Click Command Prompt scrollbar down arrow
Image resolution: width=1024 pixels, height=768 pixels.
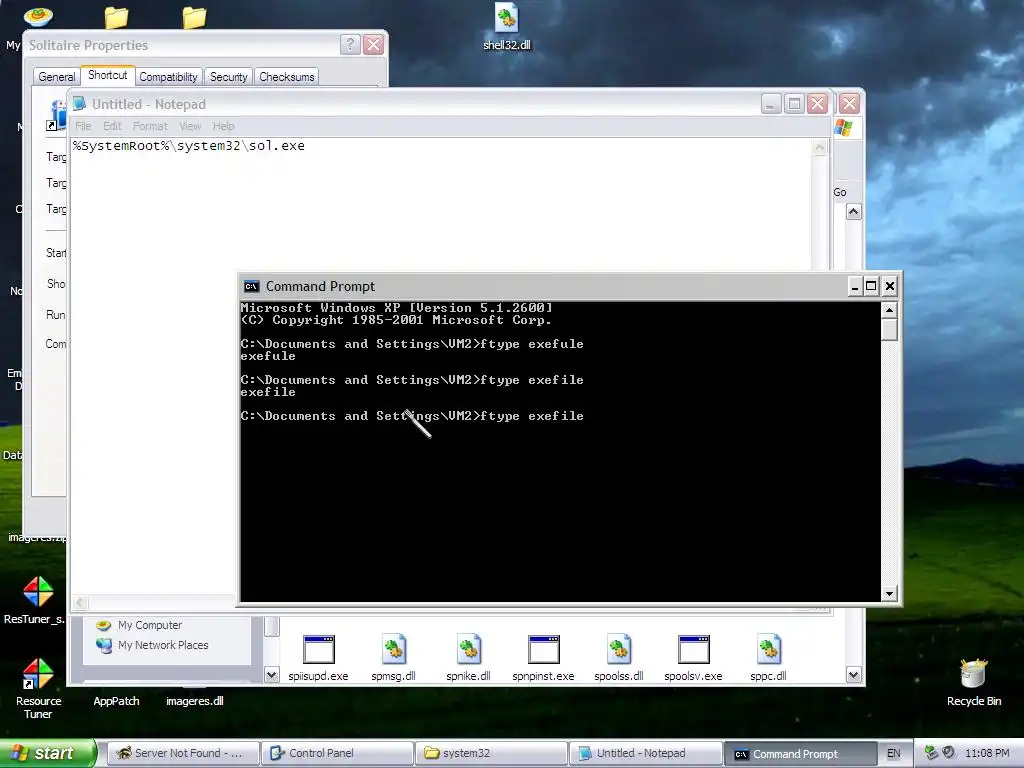889,594
